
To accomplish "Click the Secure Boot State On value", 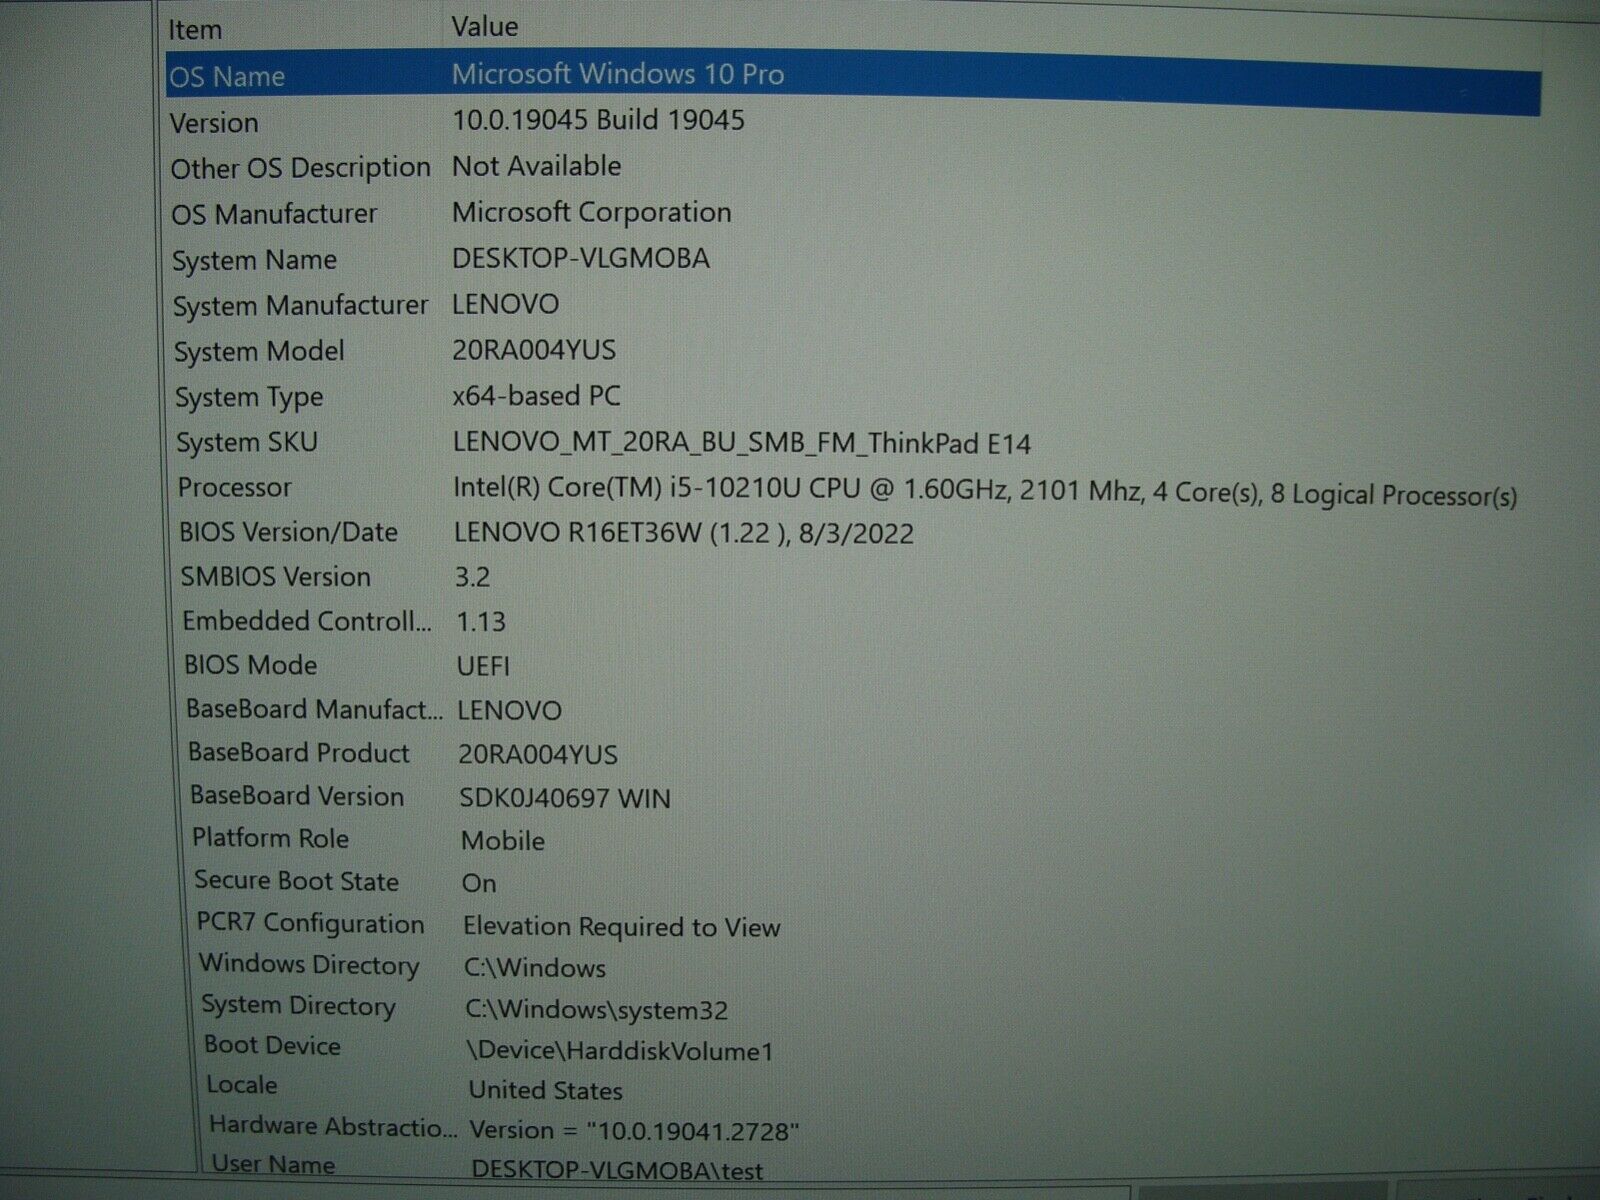I will coord(479,883).
